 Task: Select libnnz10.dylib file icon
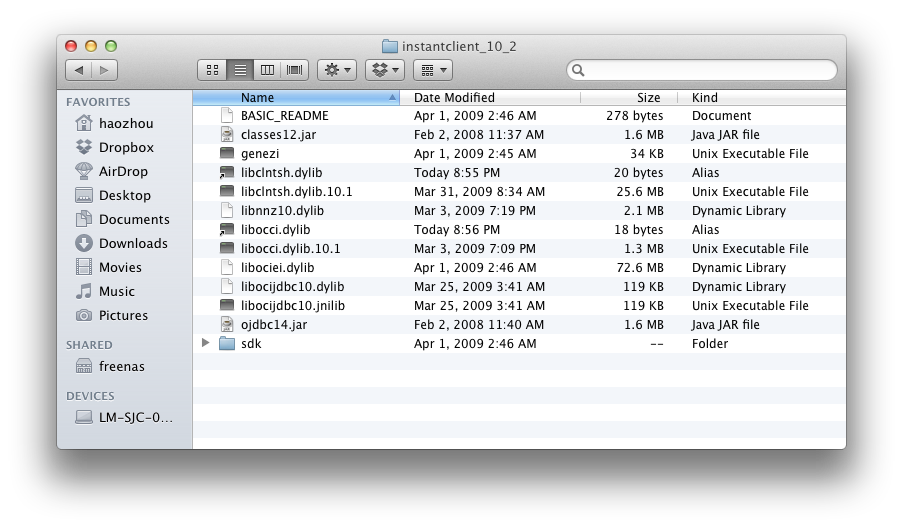point(227,210)
